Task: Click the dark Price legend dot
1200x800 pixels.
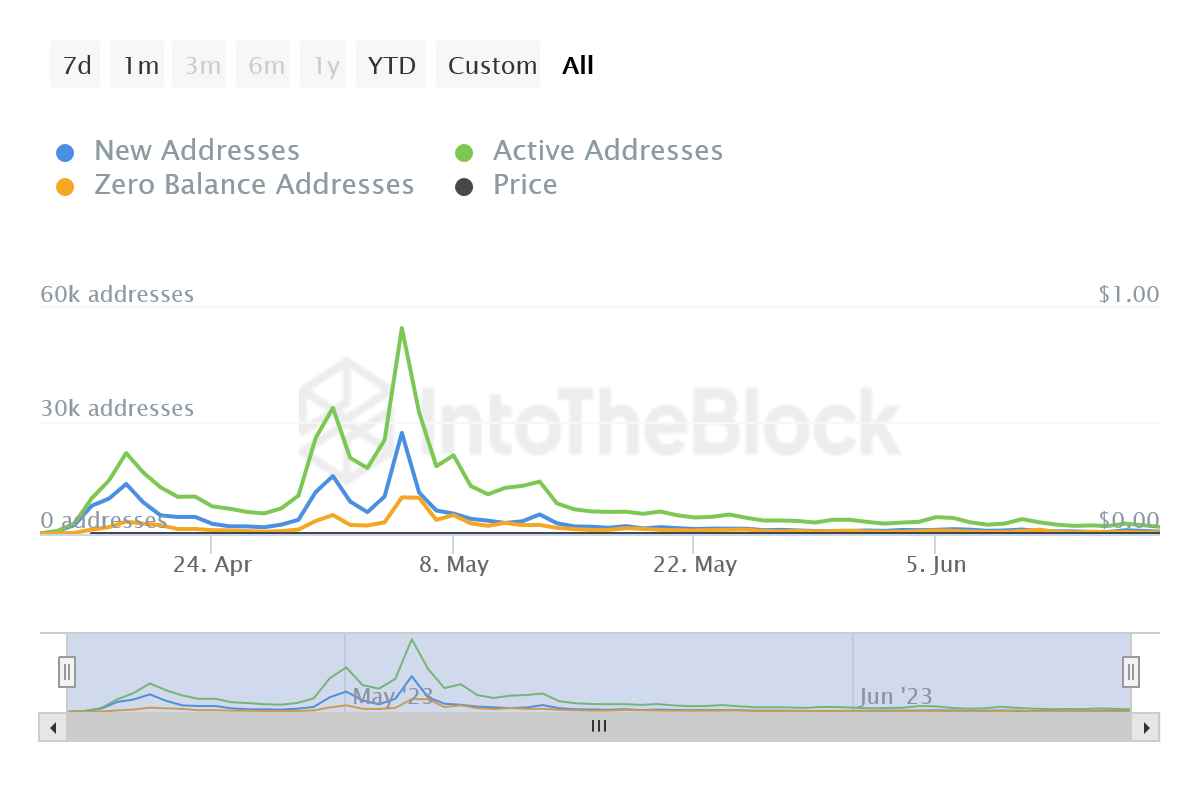Action: 464,187
